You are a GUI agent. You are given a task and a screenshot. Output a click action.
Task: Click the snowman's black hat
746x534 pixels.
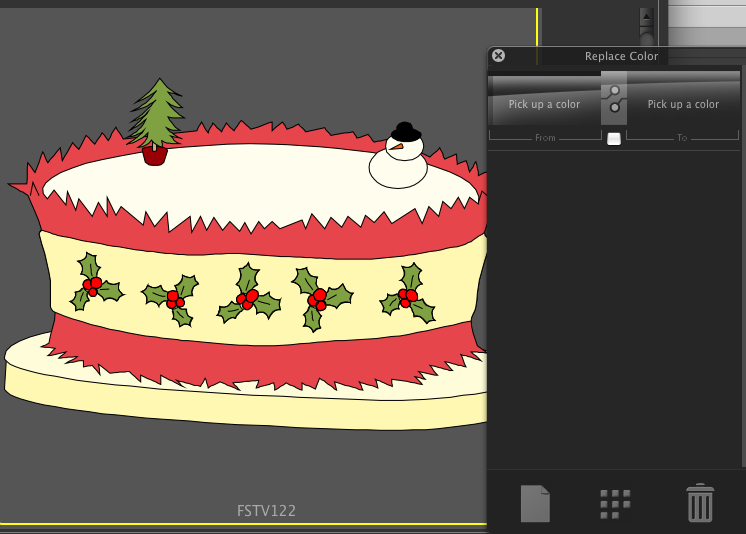pyautogui.click(x=403, y=131)
